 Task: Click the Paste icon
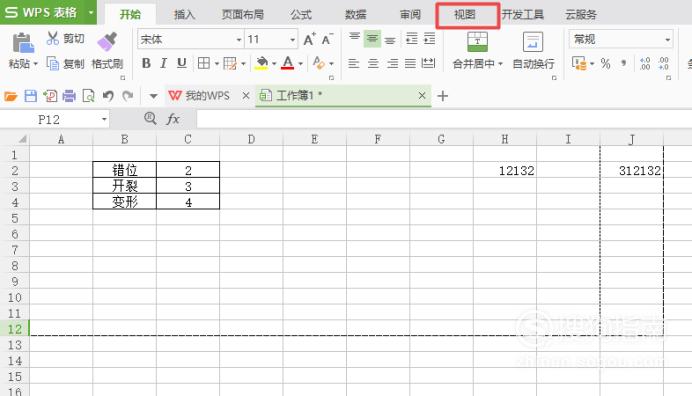pos(23,43)
